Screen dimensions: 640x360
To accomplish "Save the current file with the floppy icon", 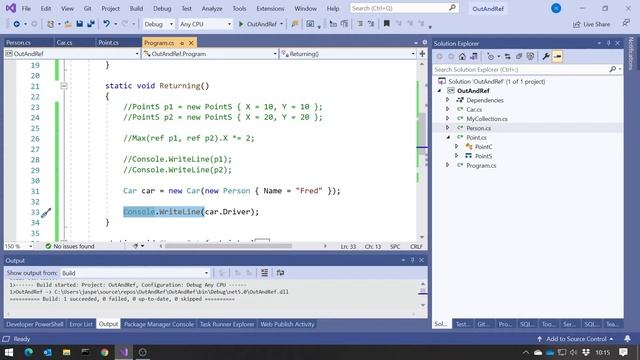I will 80,24.
